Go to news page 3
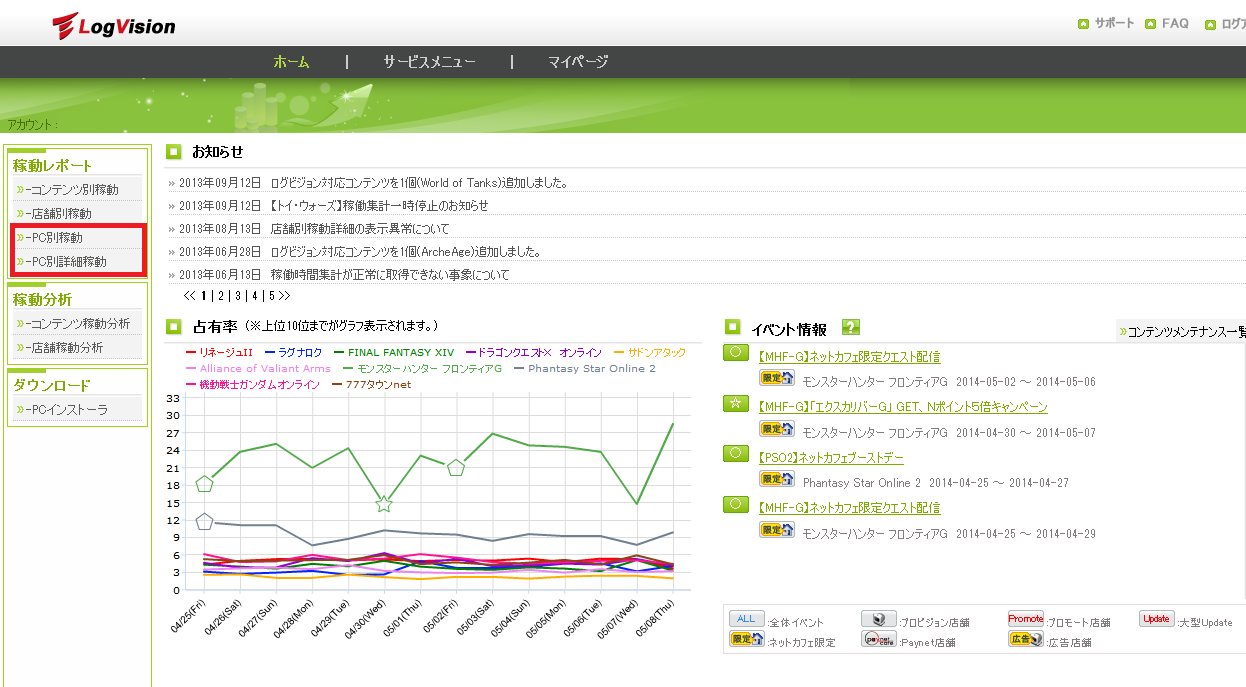This screenshot has width=1246, height=687. (x=238, y=296)
